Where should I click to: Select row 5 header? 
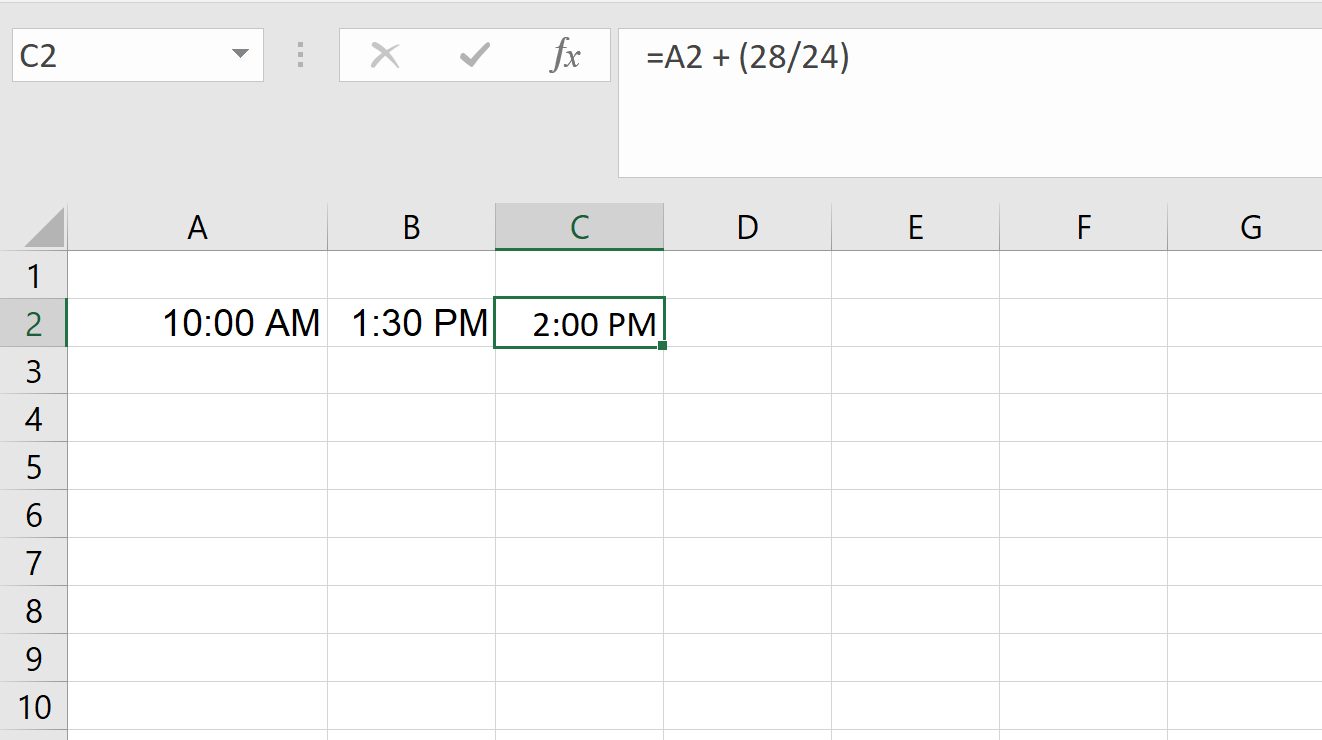point(33,467)
